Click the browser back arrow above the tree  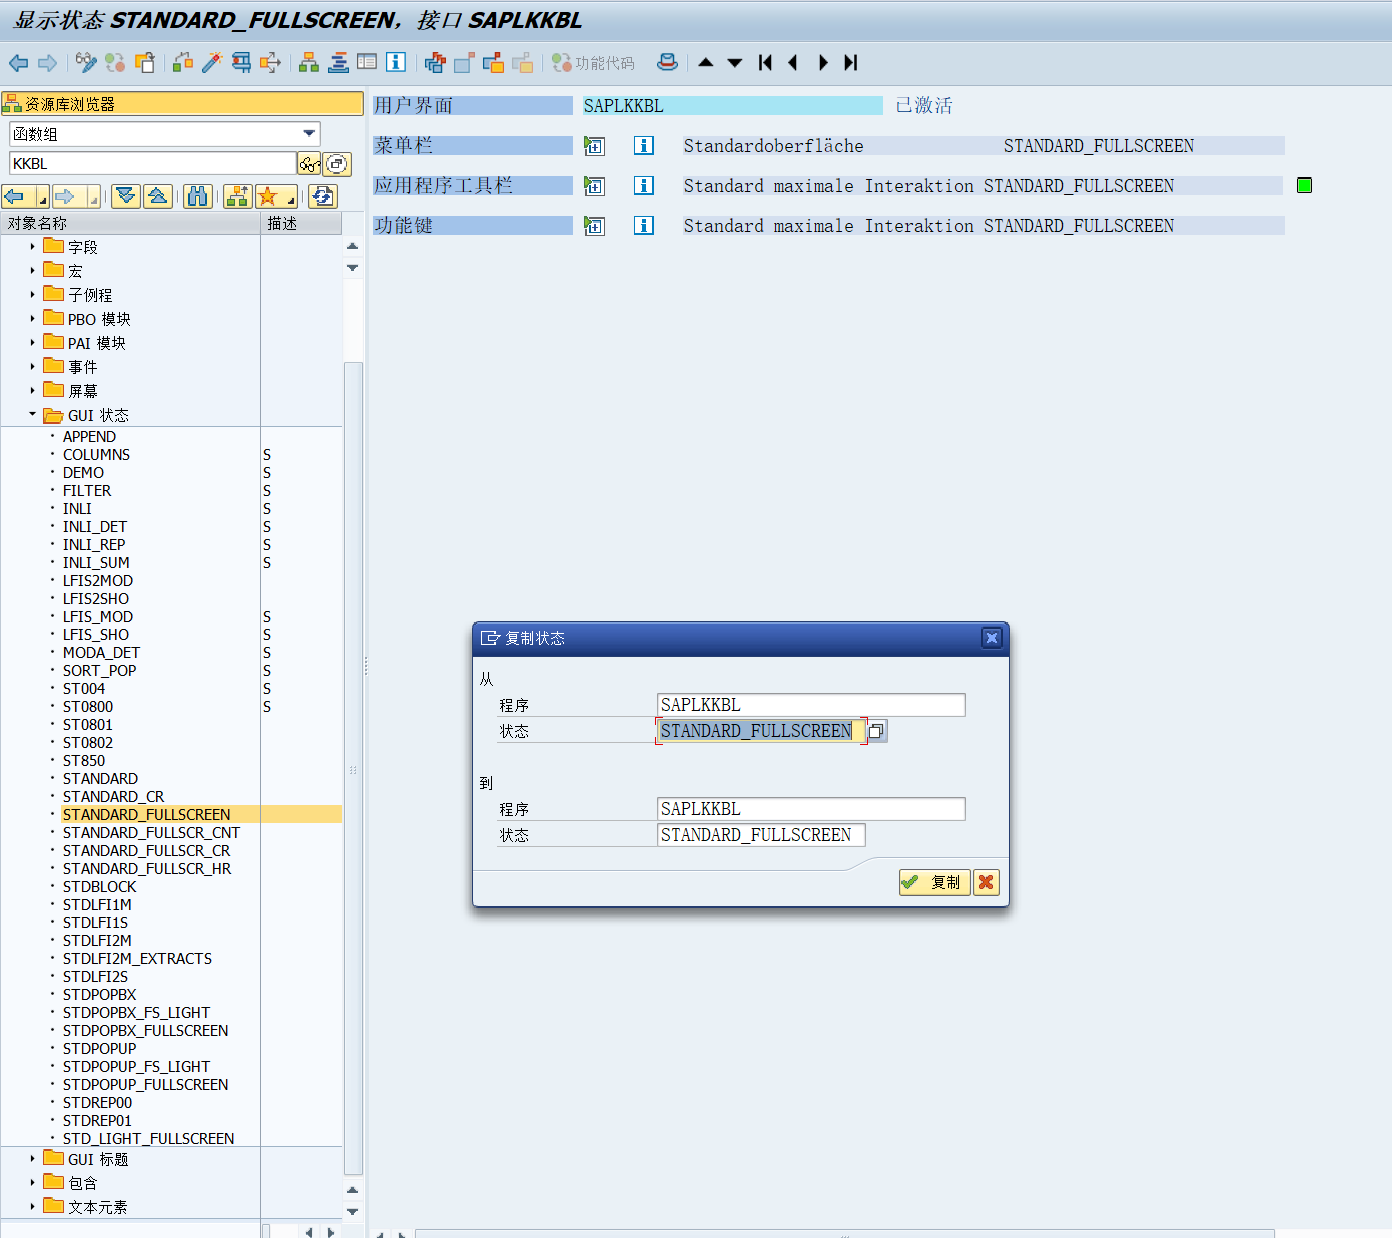[x=14, y=196]
